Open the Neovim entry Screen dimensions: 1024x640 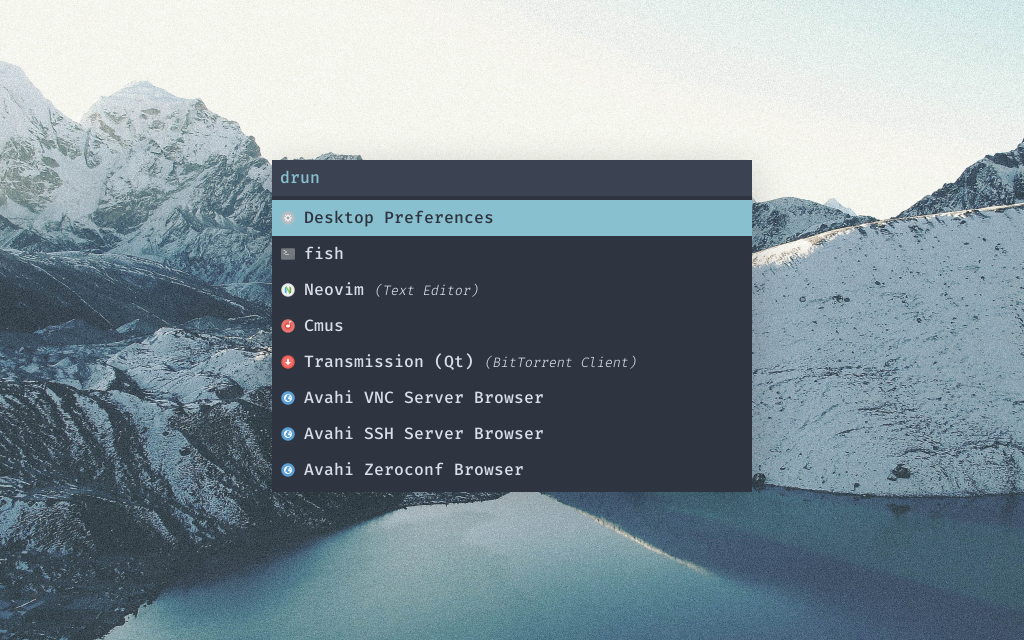point(511,290)
